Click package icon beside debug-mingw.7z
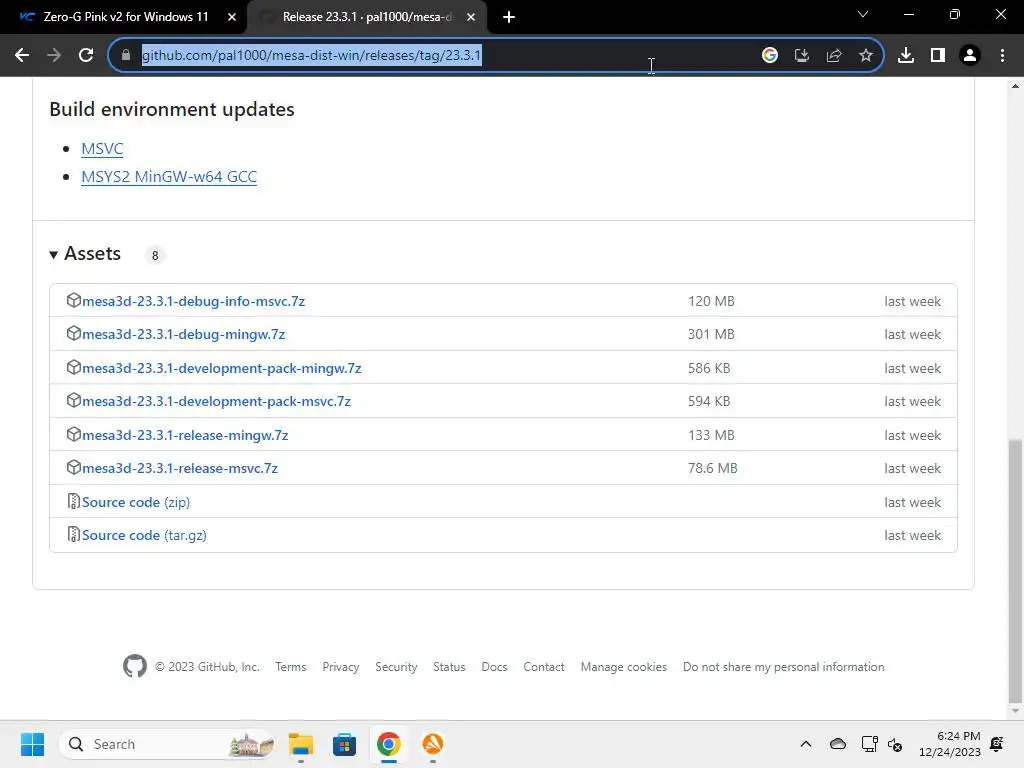Viewport: 1024px width, 768px height. point(74,334)
